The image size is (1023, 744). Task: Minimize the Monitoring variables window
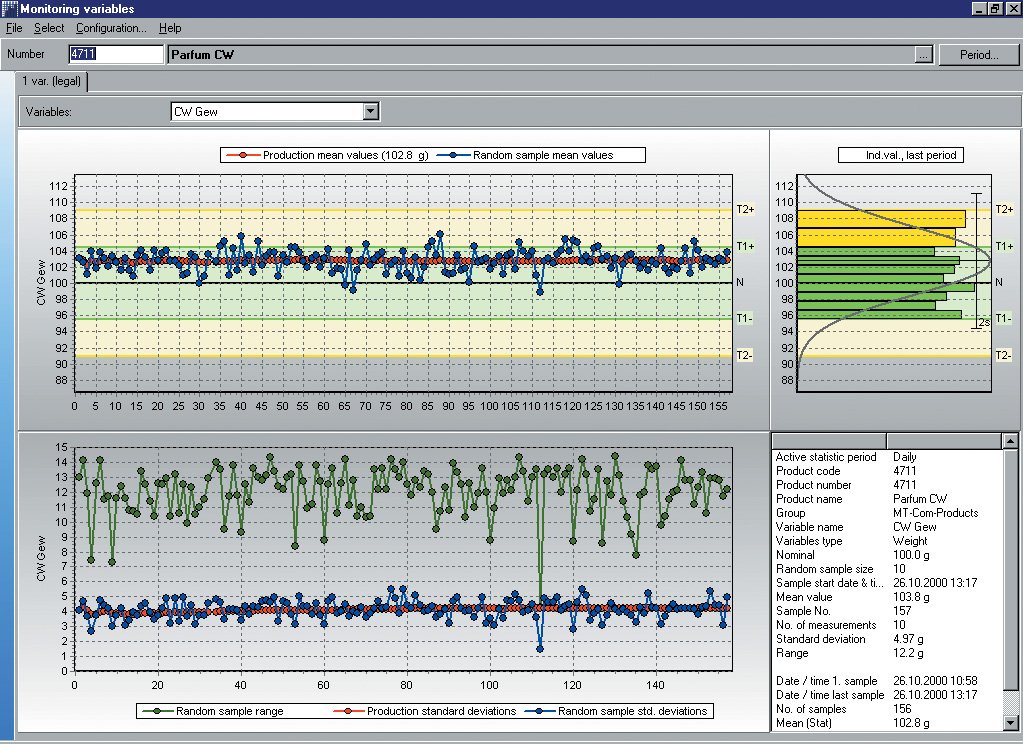(979, 9)
